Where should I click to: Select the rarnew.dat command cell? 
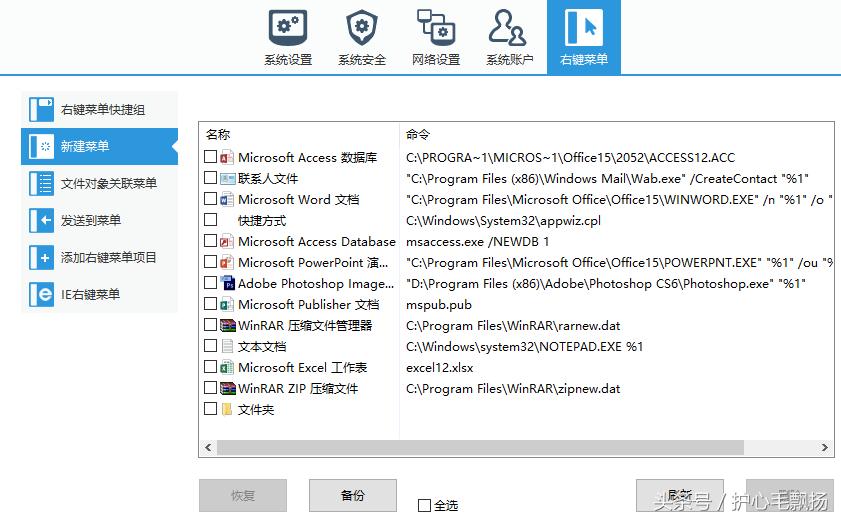pyautogui.click(x=513, y=326)
